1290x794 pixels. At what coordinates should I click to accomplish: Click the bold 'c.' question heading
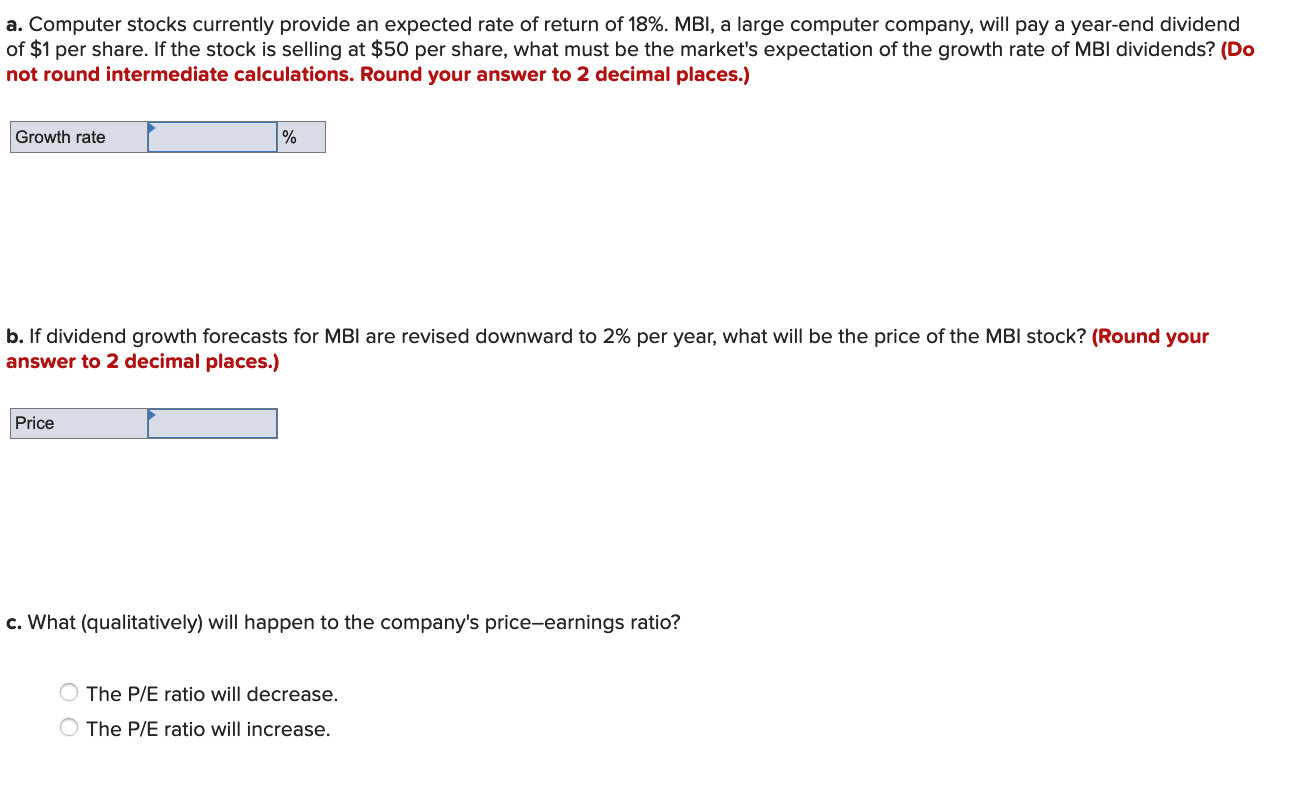pos(14,622)
